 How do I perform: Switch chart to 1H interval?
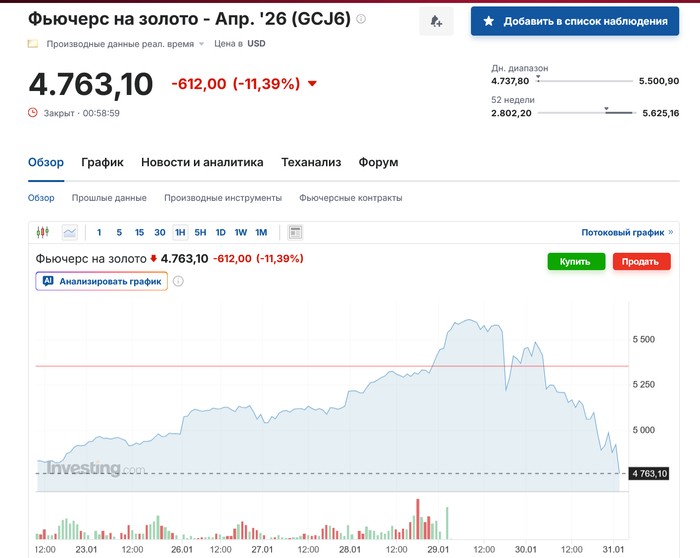[x=180, y=232]
